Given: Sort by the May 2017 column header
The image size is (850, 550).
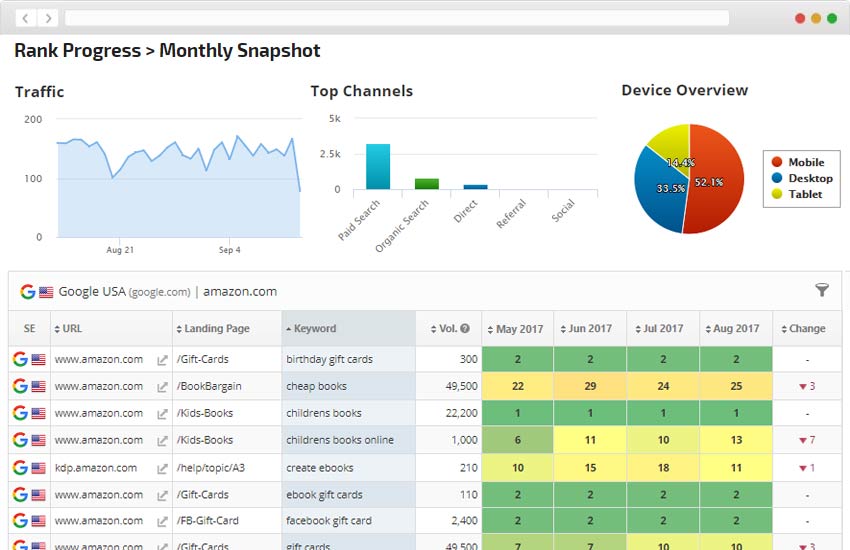Looking at the screenshot, I should click(x=518, y=329).
